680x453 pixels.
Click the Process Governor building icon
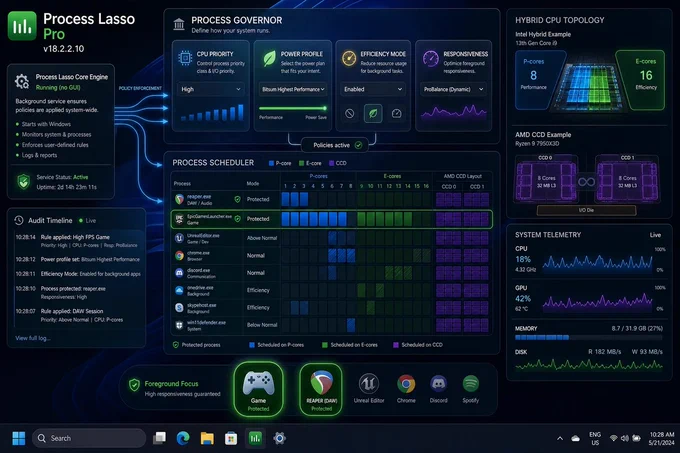pos(179,24)
